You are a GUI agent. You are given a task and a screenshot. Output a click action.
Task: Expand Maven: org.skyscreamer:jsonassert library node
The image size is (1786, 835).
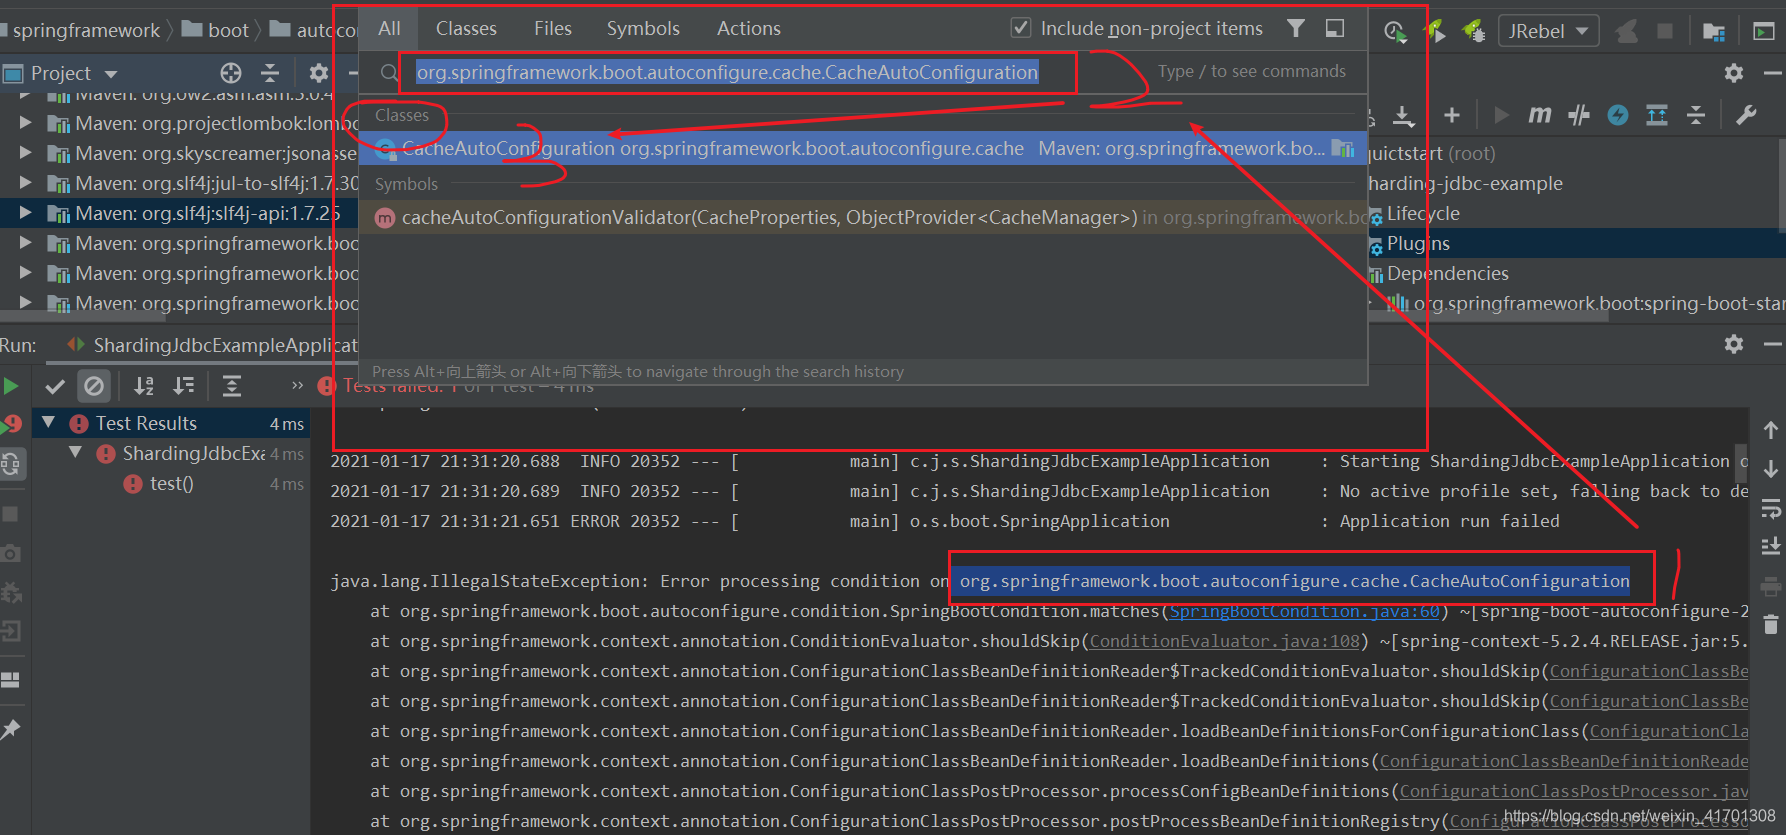point(26,153)
